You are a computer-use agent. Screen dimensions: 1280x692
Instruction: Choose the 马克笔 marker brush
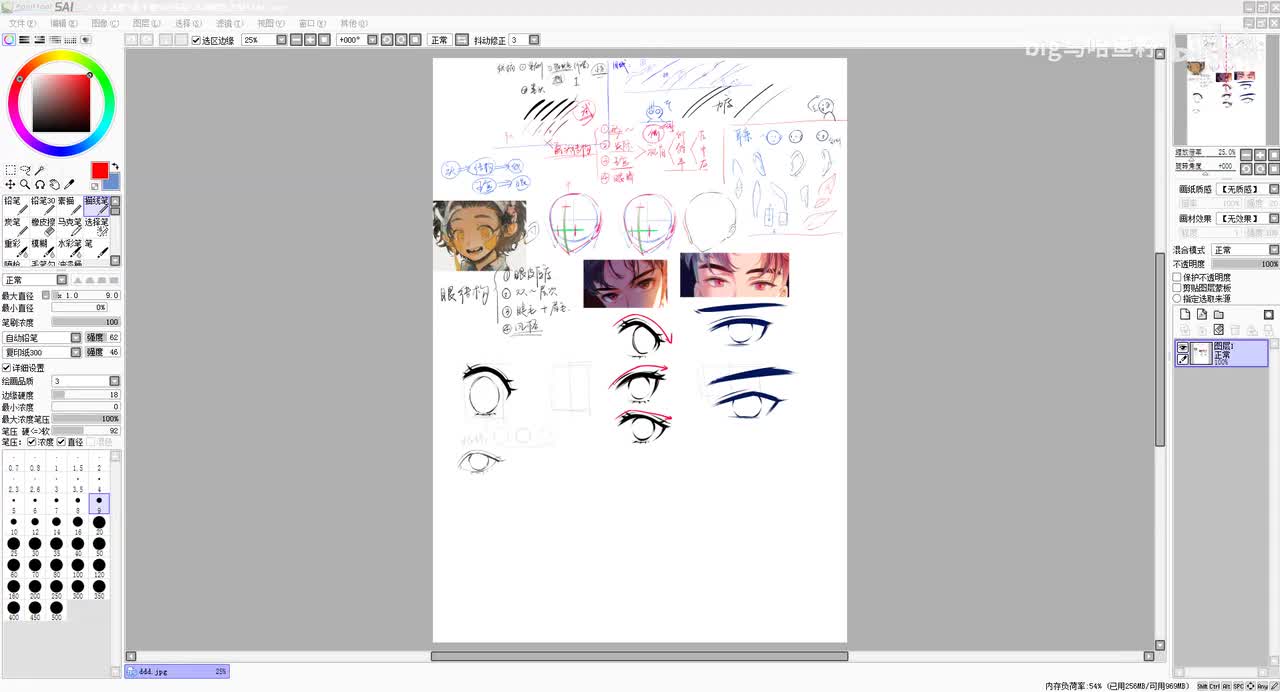70,227
